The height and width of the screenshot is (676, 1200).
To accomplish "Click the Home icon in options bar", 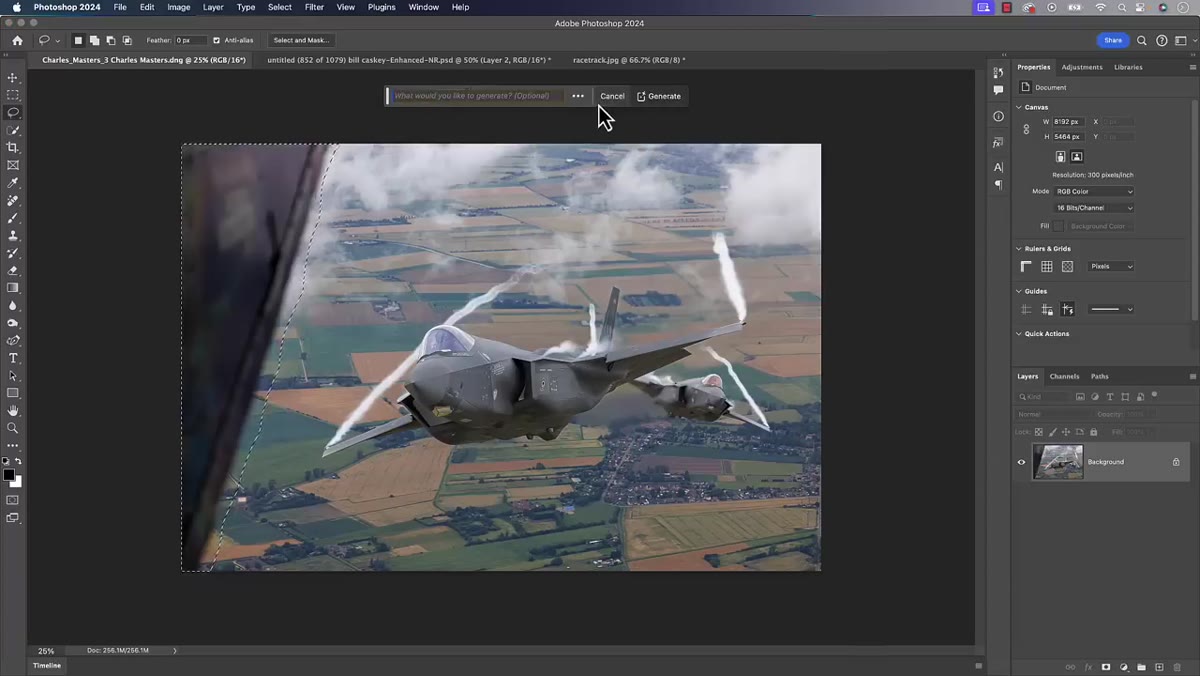I will (x=17, y=40).
